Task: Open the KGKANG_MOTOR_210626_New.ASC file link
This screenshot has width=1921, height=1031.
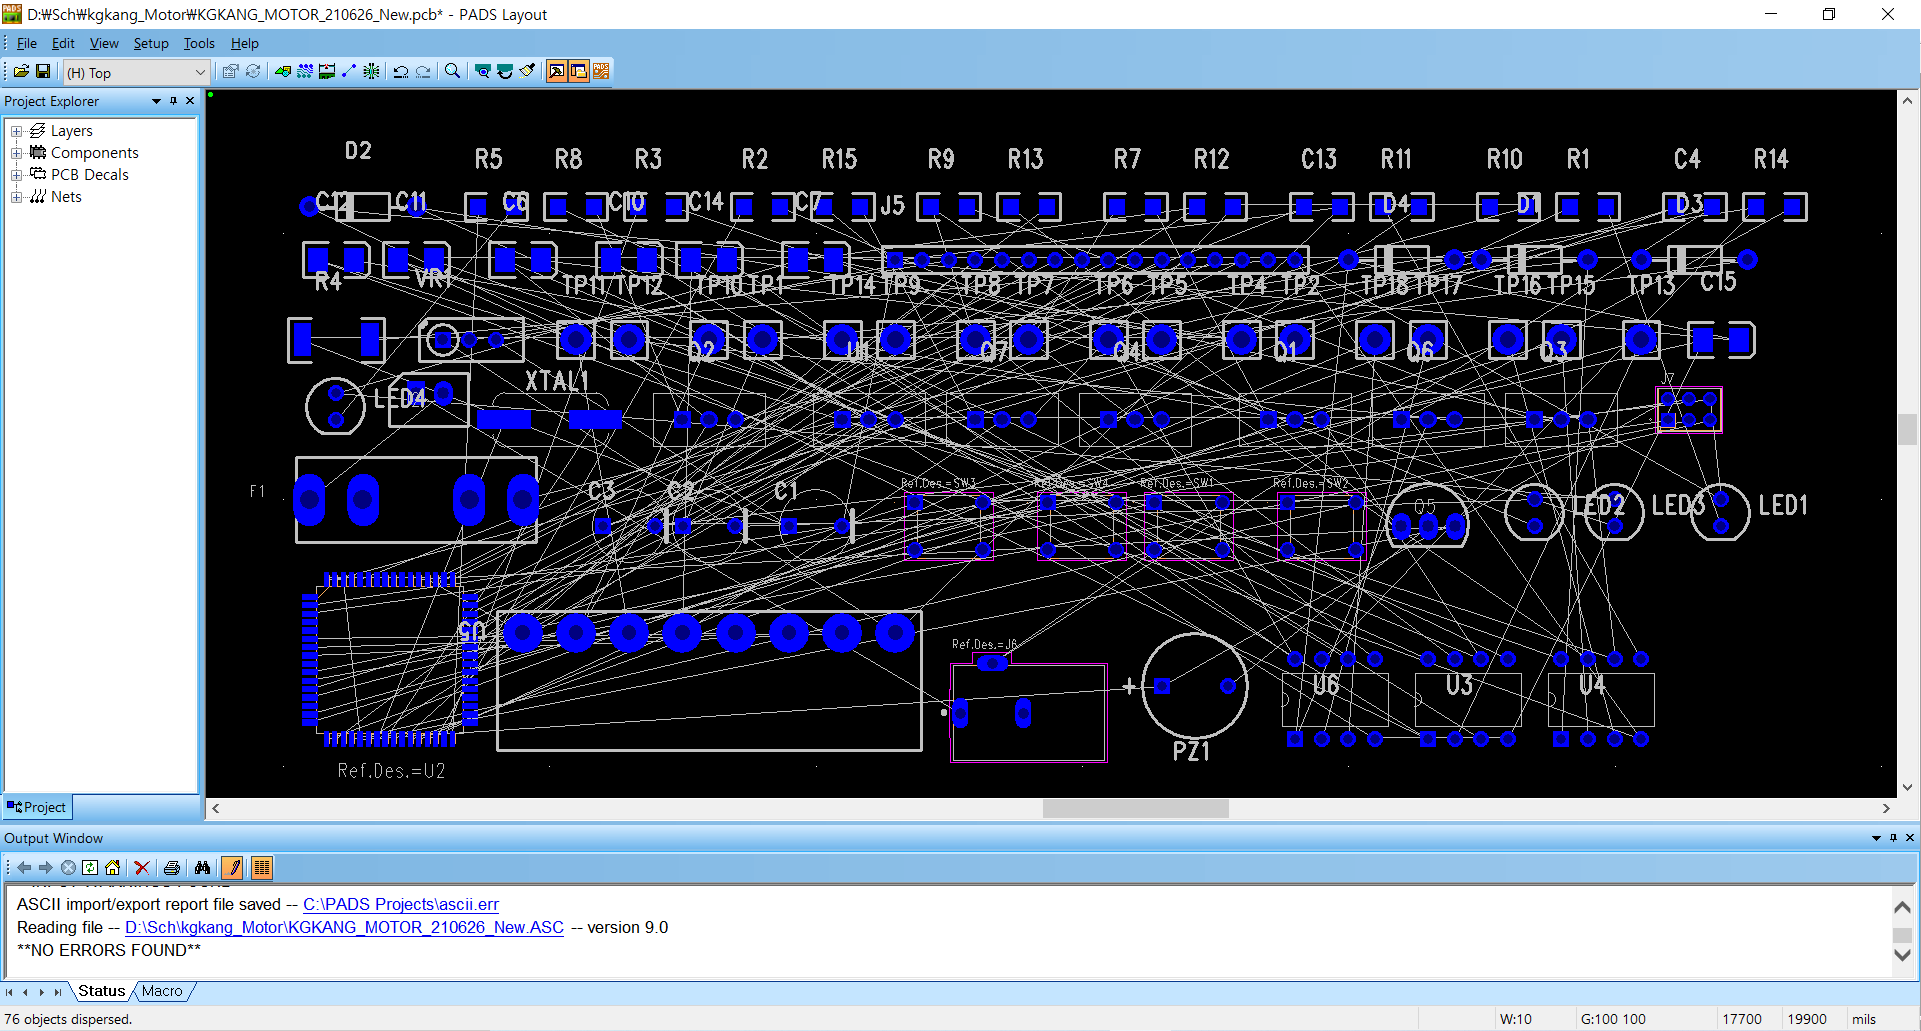Action: tap(344, 927)
